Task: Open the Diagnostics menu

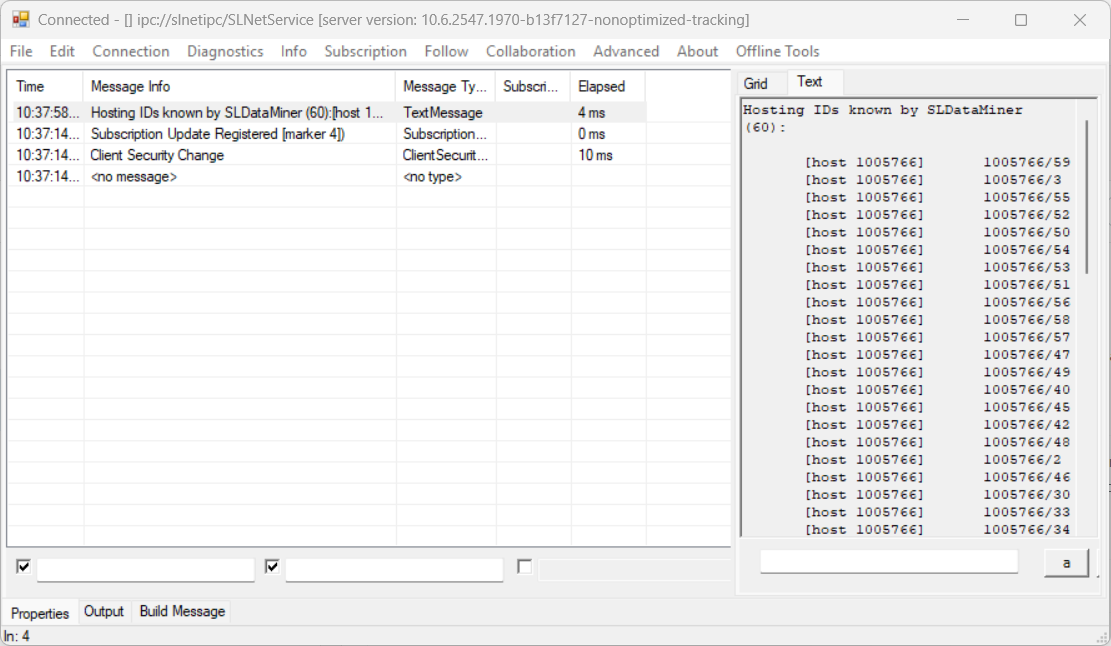Action: click(x=224, y=51)
